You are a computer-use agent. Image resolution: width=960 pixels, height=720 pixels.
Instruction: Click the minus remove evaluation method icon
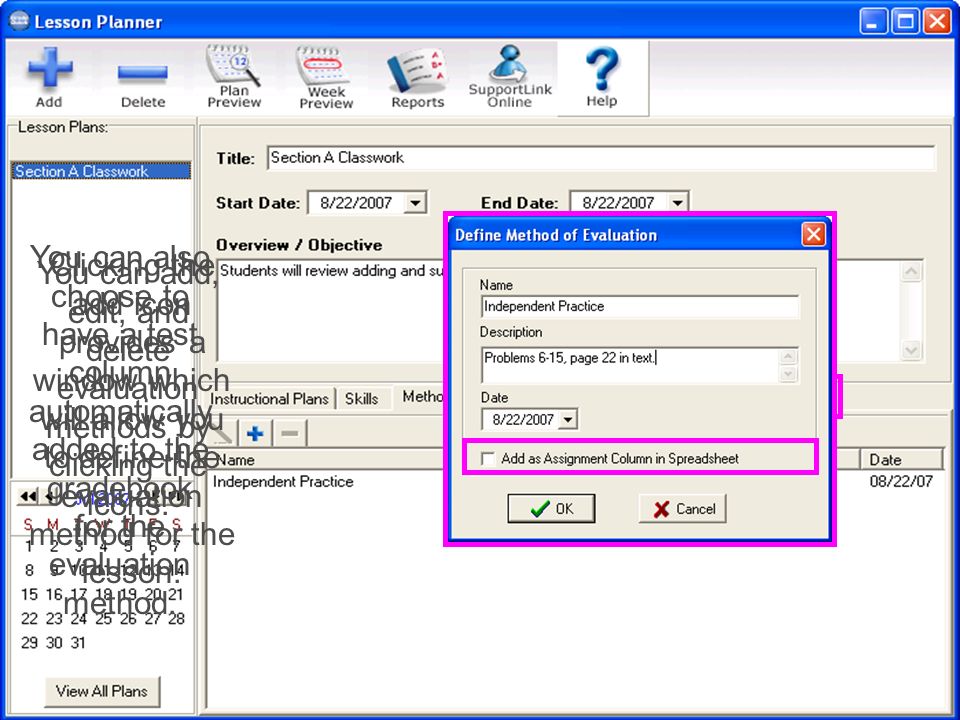tap(290, 433)
